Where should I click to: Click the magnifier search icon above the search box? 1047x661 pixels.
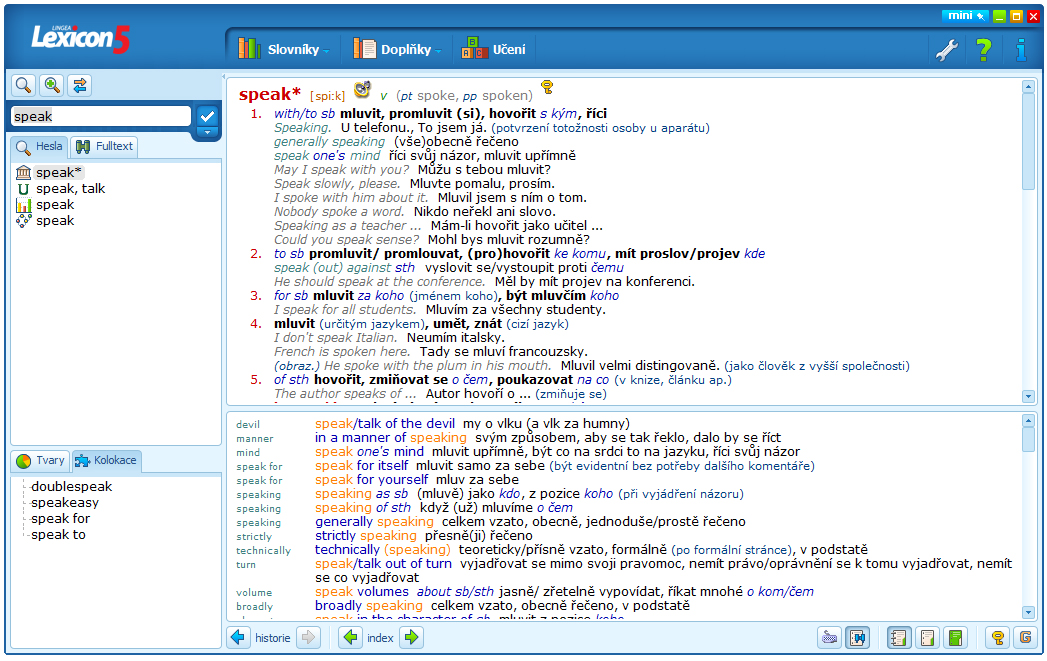click(22, 85)
